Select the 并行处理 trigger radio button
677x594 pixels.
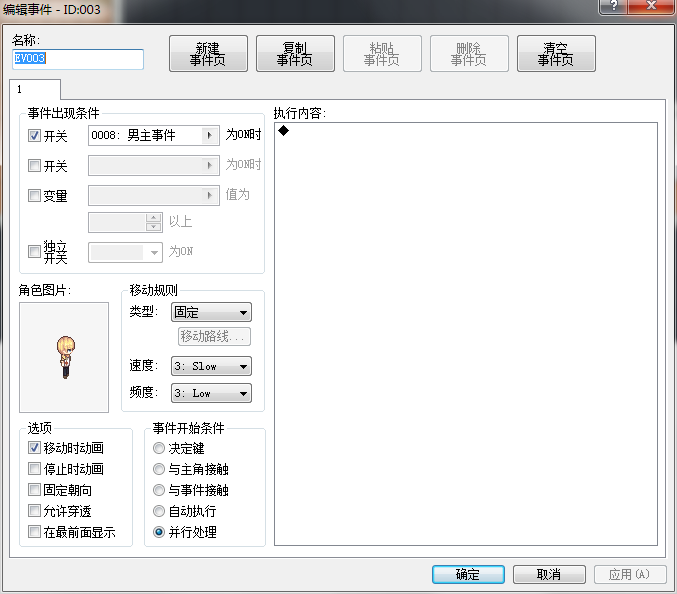click(x=159, y=532)
